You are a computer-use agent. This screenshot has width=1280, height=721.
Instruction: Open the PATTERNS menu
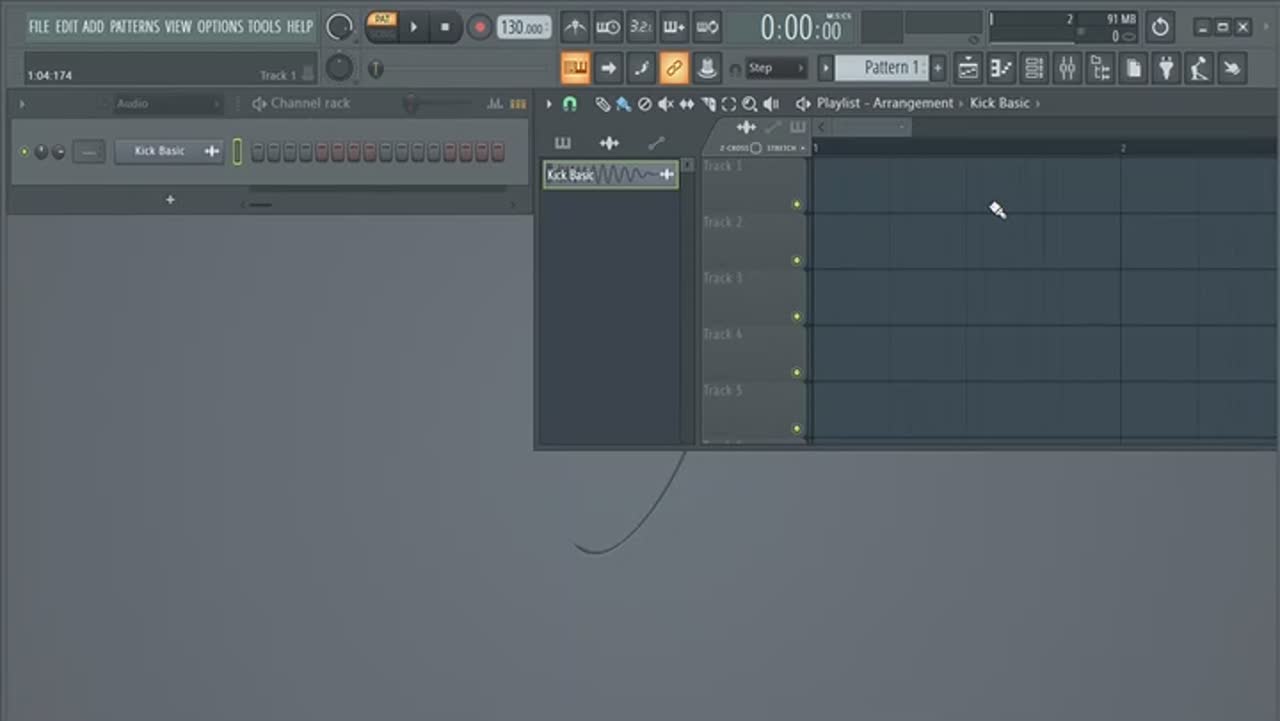click(135, 27)
